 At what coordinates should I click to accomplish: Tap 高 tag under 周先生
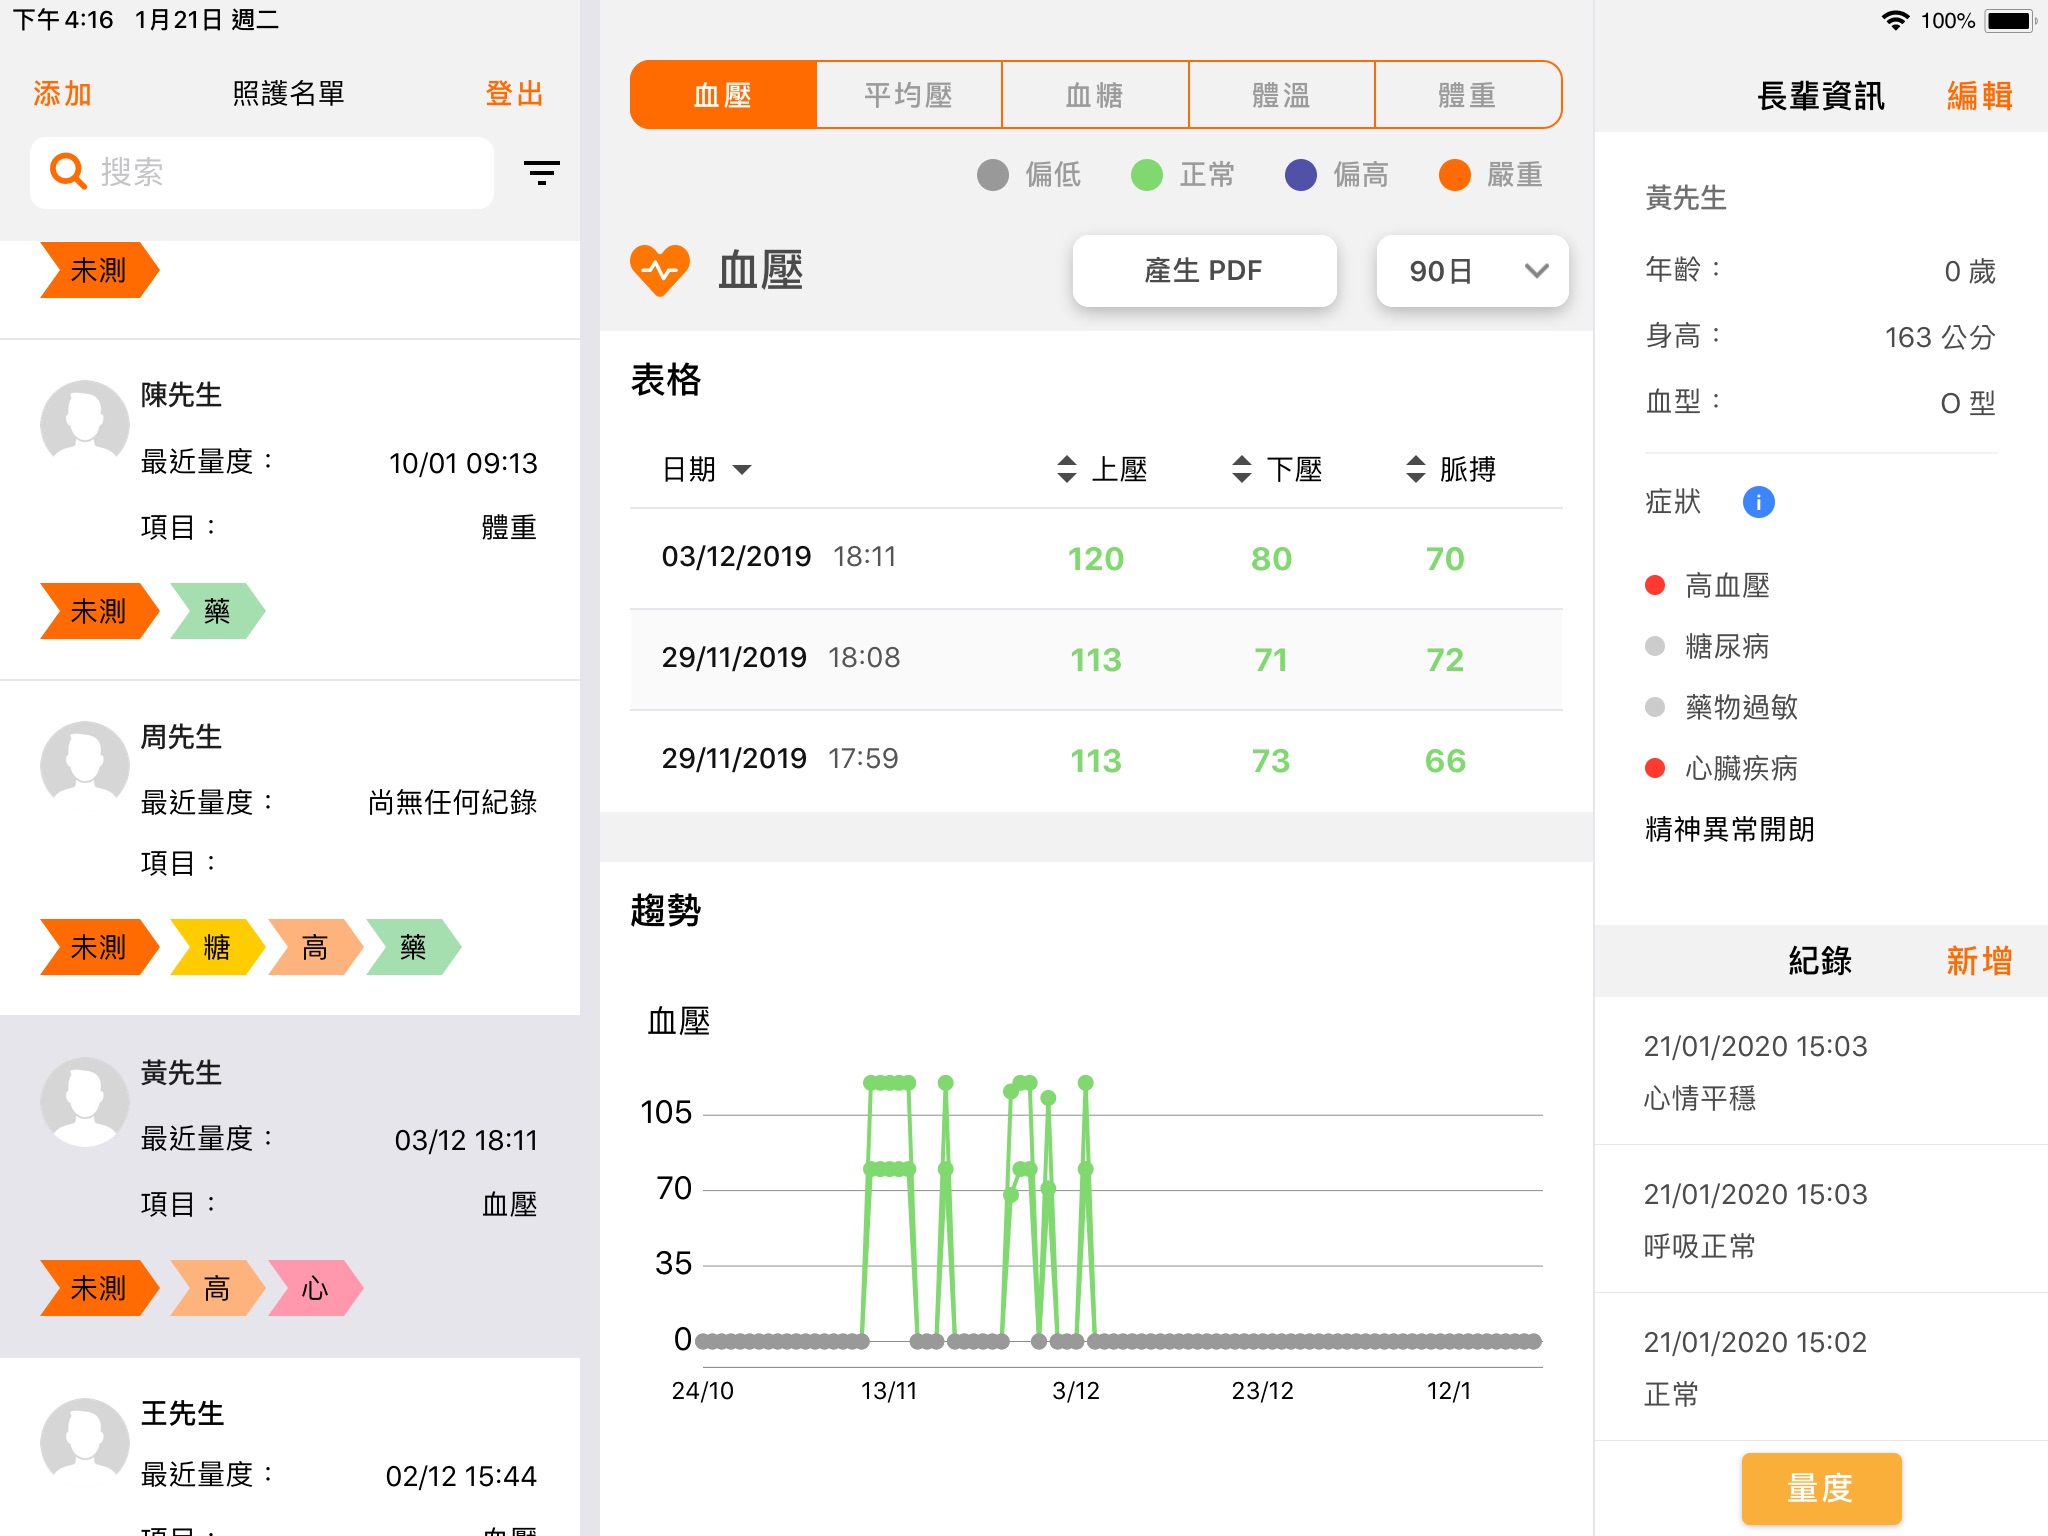(315, 947)
